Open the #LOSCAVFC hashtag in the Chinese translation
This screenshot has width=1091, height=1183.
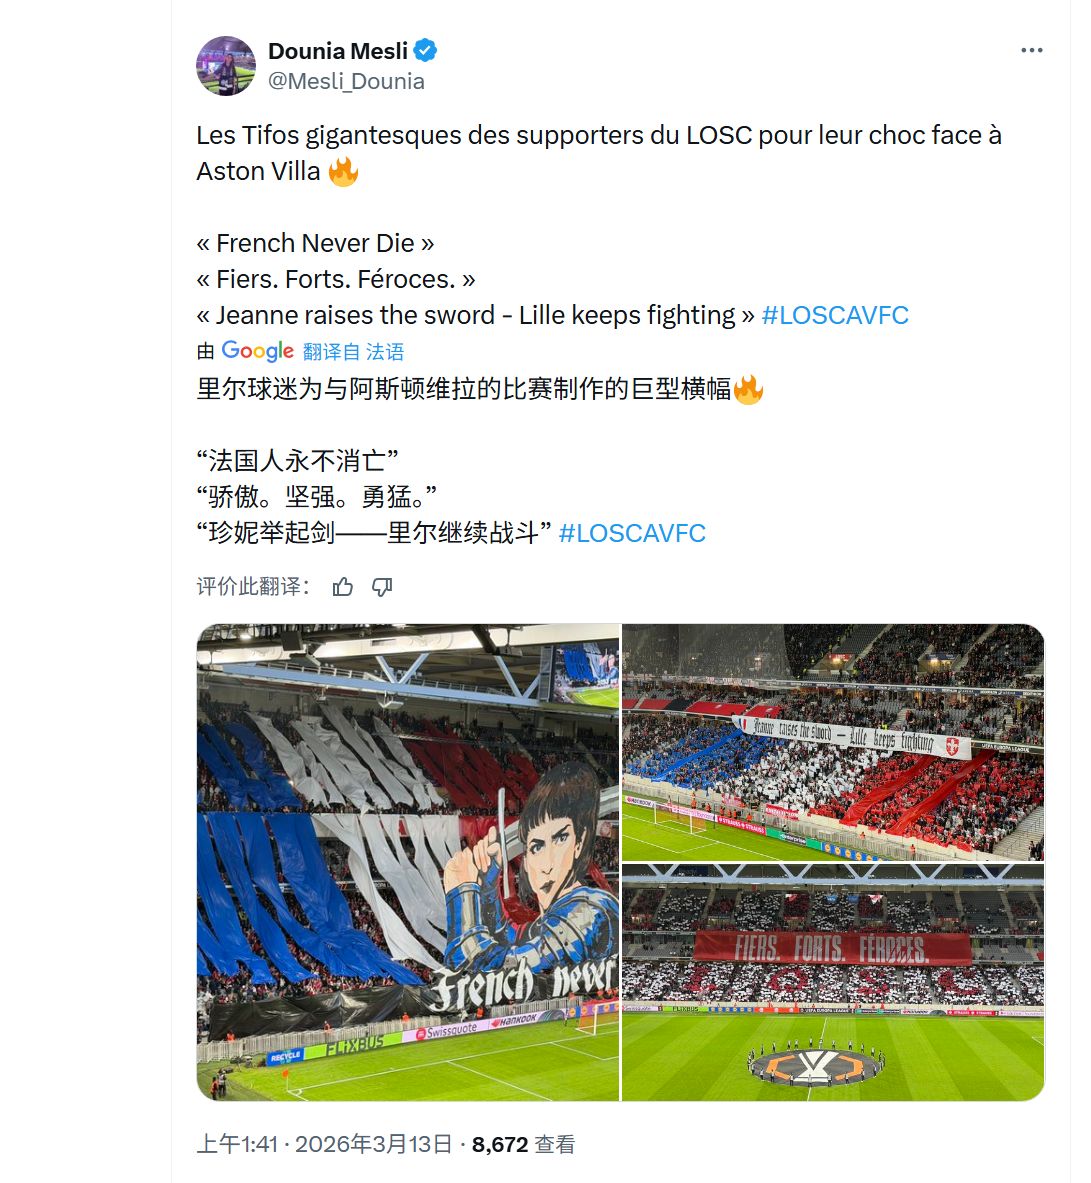coord(632,533)
